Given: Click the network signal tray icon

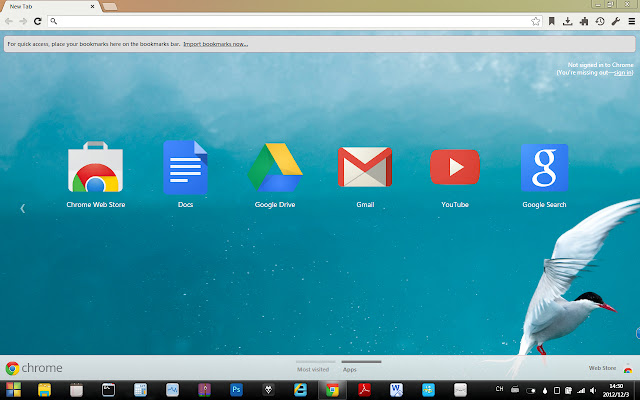Looking at the screenshot, I should click(581, 391).
